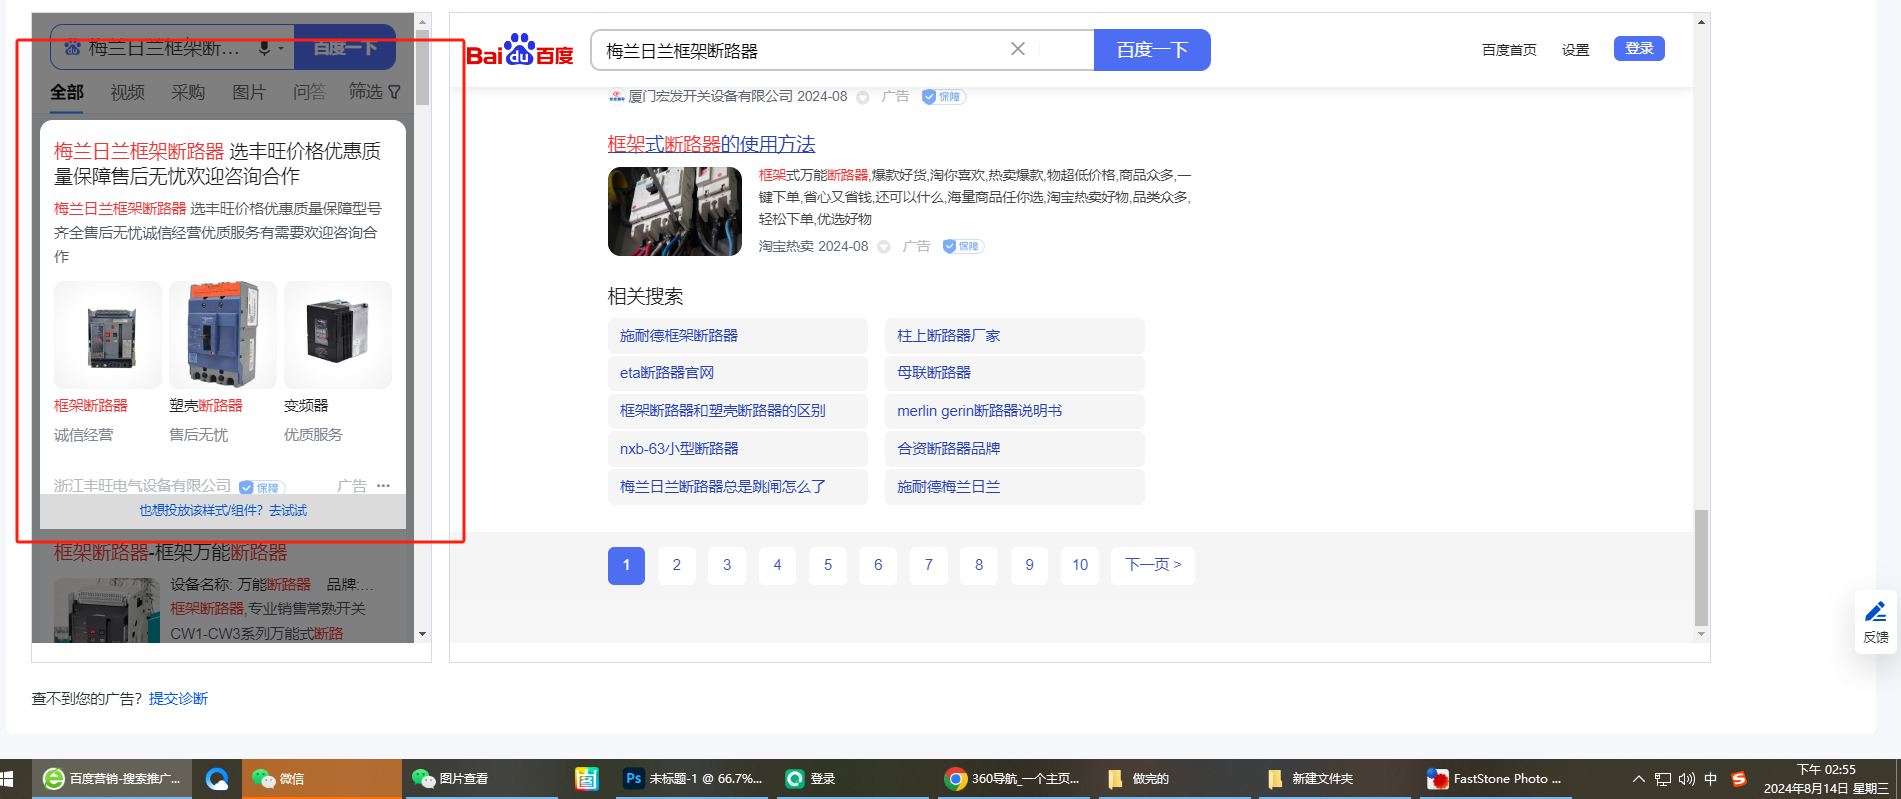Clear the search box with X icon

click(1017, 49)
